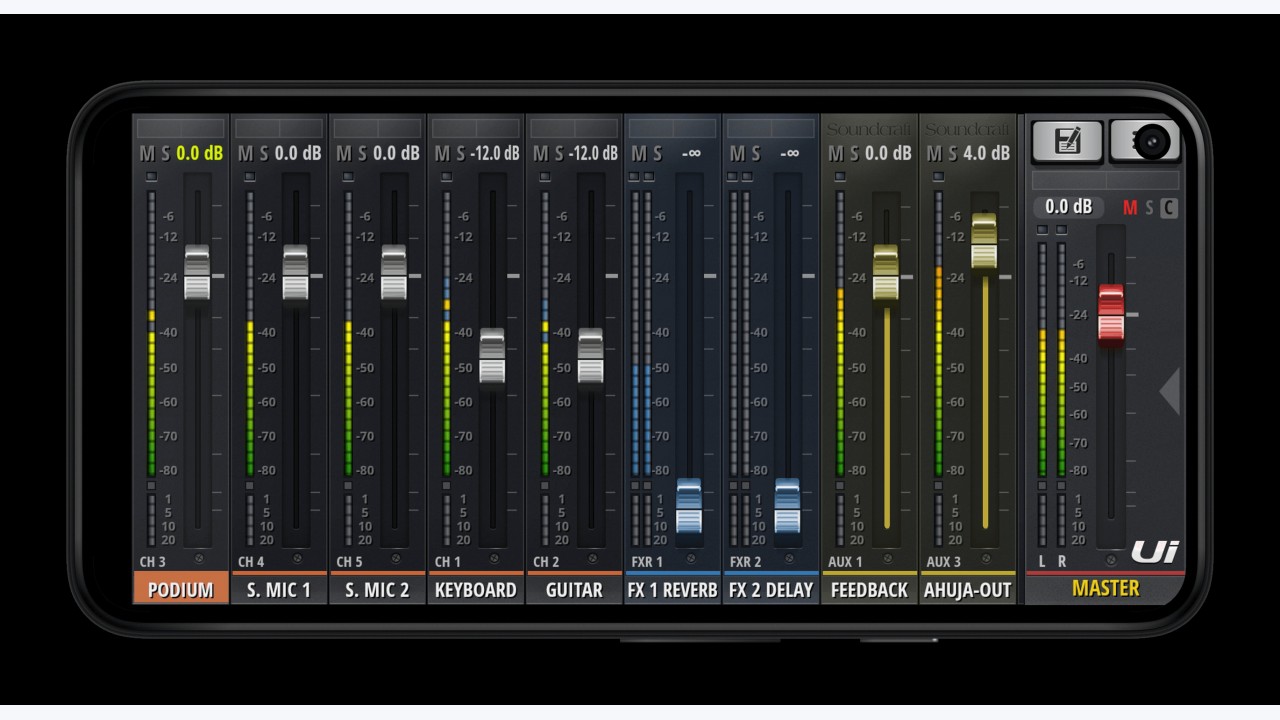Image resolution: width=1280 pixels, height=720 pixels.
Task: Mute the GUITAR channel
Action: pyautogui.click(x=540, y=154)
